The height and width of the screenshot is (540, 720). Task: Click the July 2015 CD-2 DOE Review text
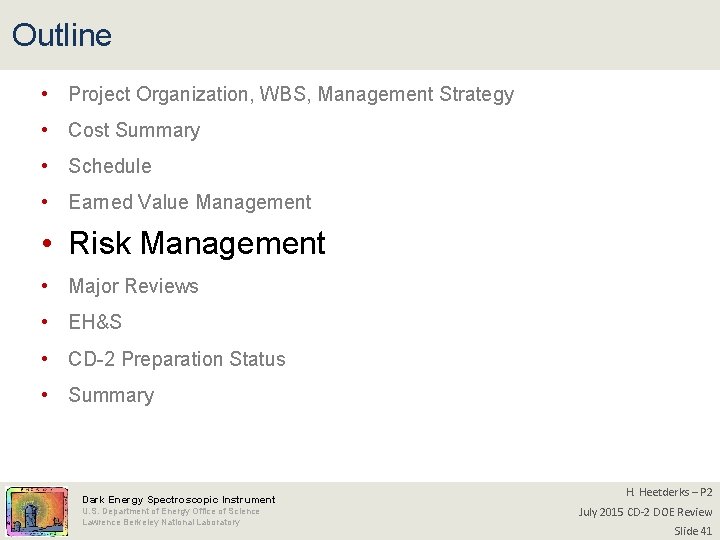(645, 512)
